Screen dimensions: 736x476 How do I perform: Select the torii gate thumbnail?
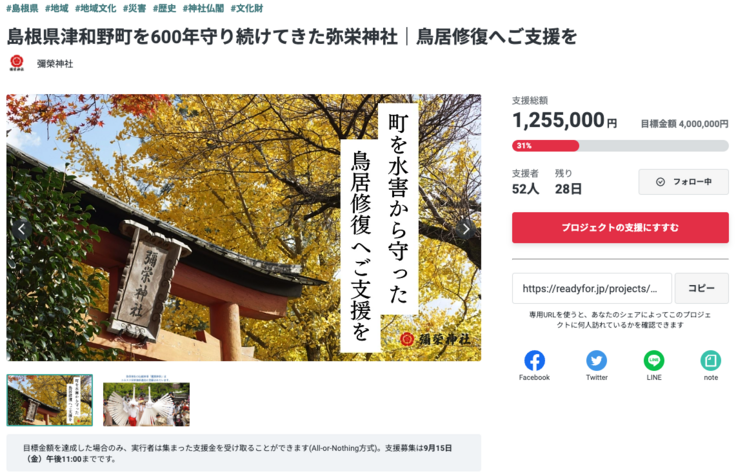tap(49, 400)
